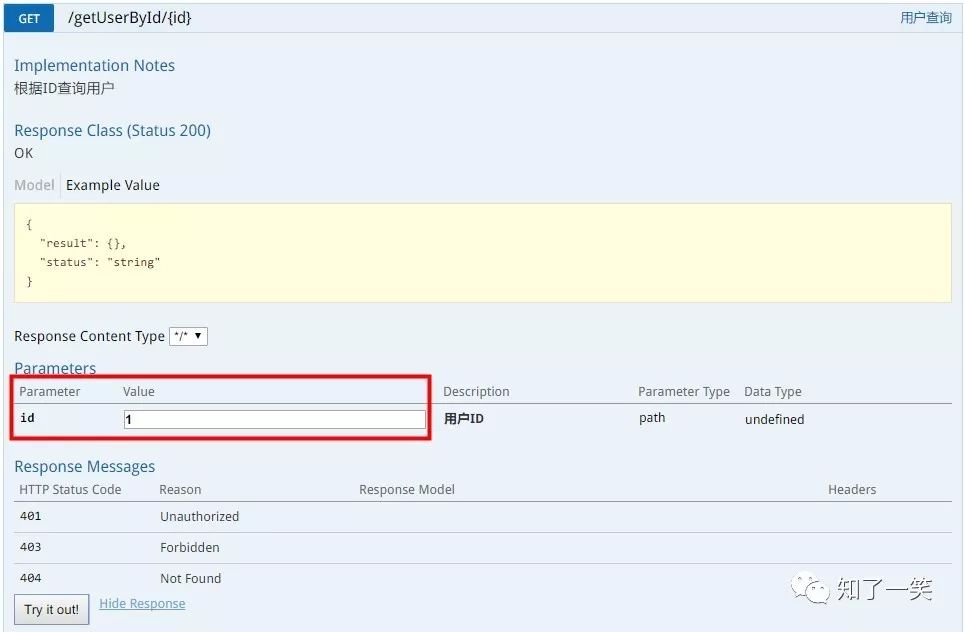This screenshot has height=632, width=964.
Task: Click the Reason column header
Action: point(180,489)
